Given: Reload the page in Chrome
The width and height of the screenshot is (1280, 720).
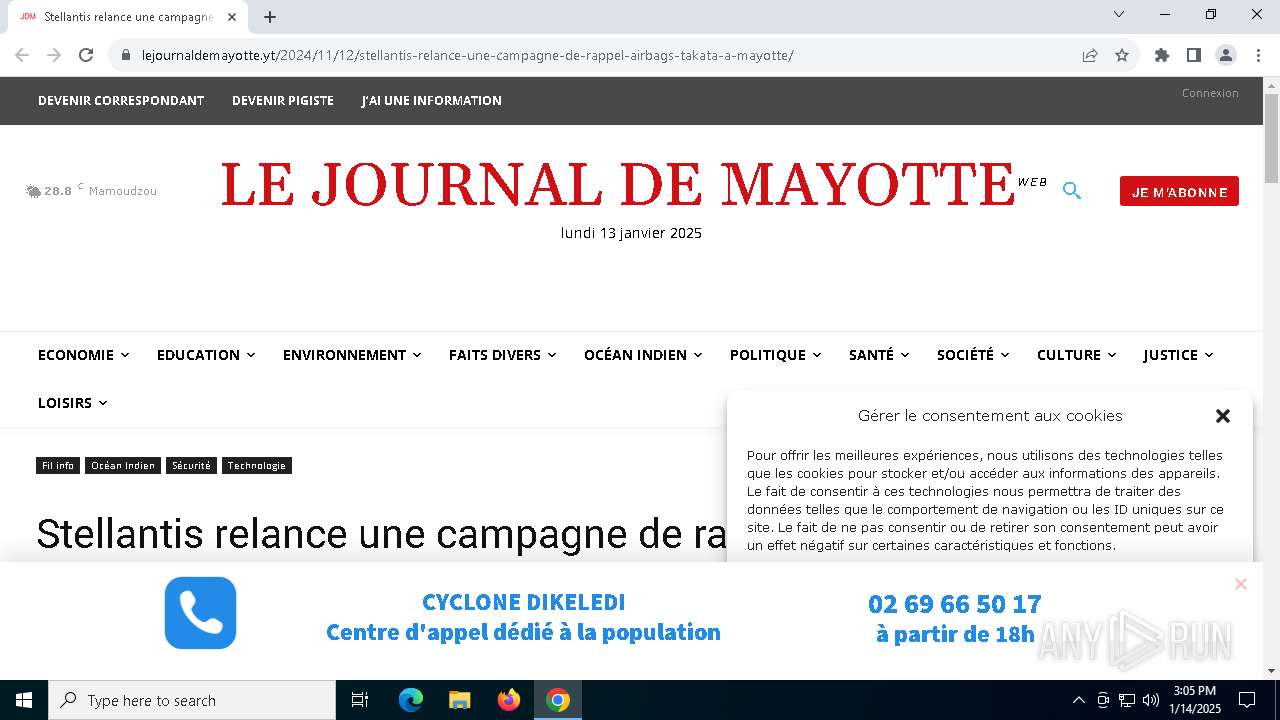Looking at the screenshot, I should [86, 55].
